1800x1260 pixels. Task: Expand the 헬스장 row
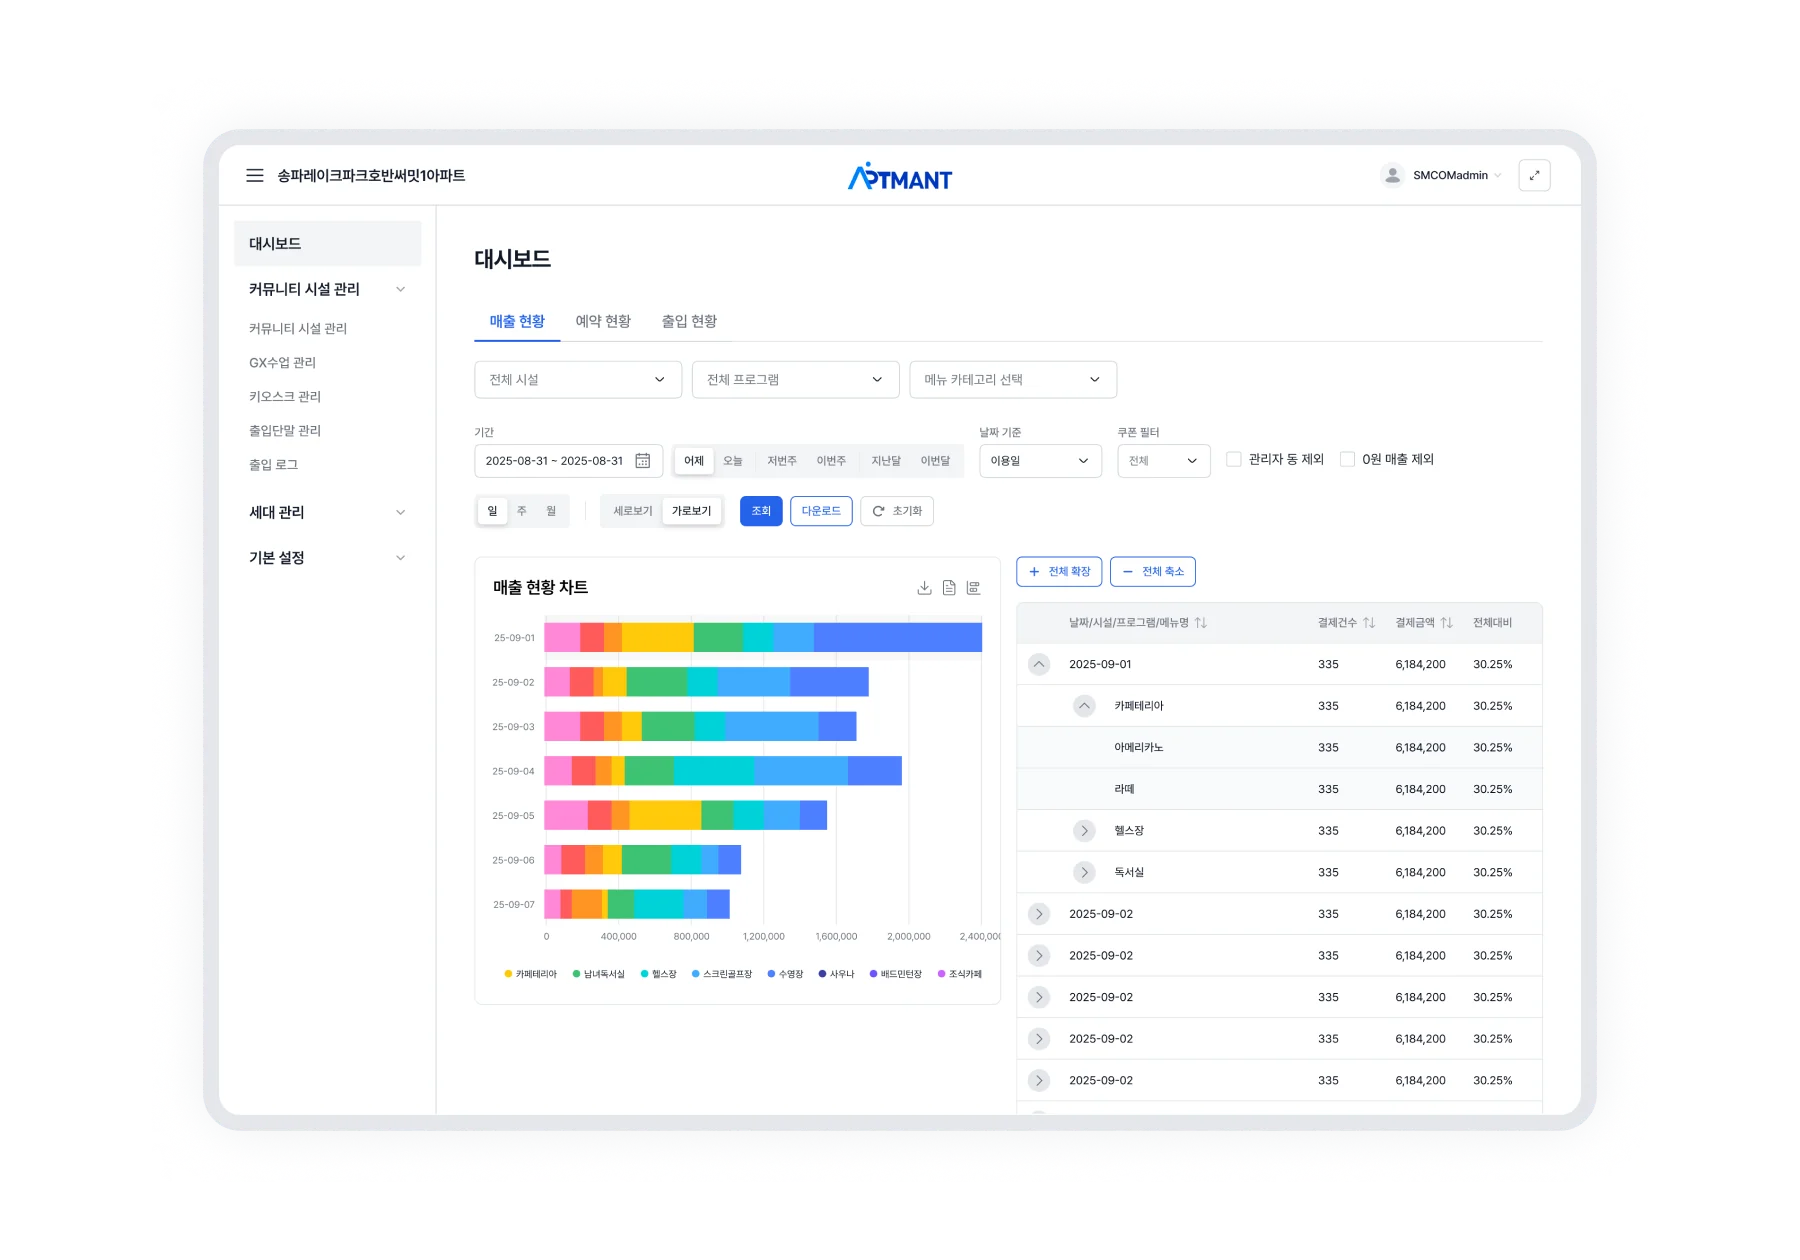(x=1084, y=831)
